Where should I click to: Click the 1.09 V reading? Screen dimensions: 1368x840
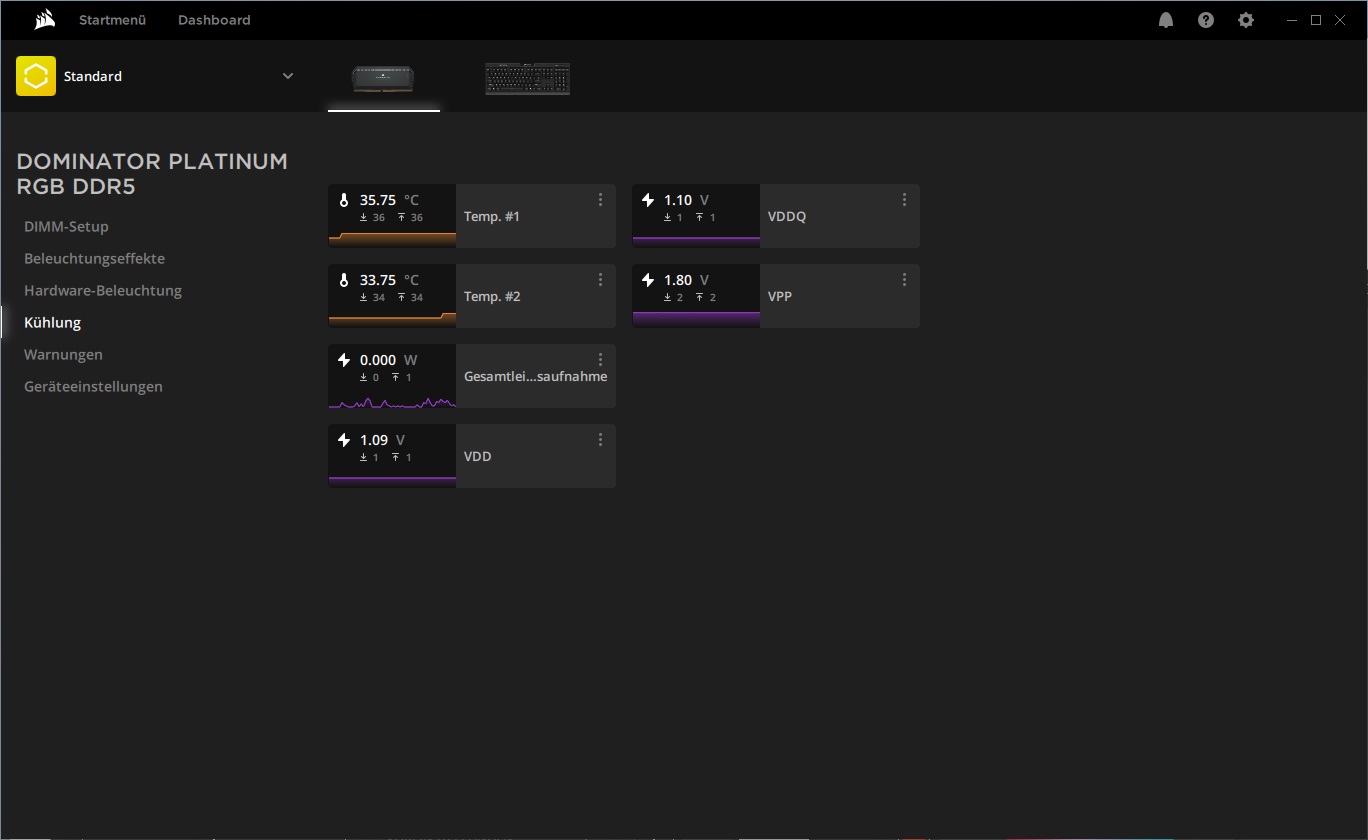382,440
